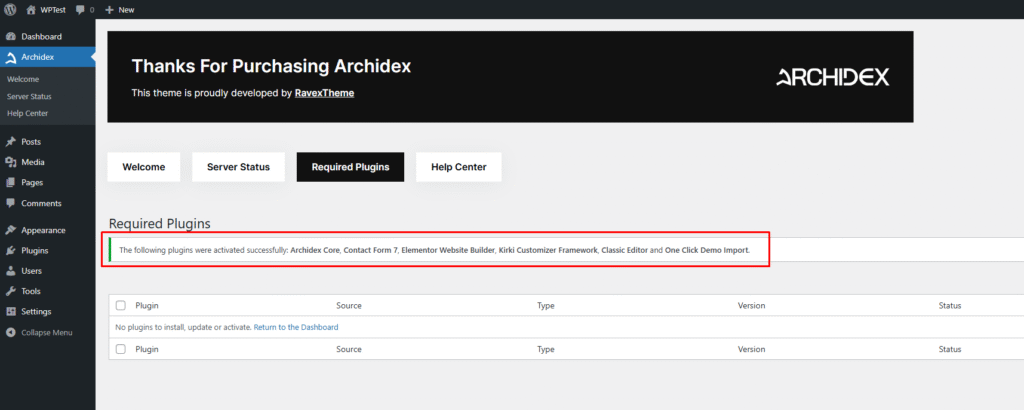Viewport: 1024px width, 410px height.
Task: Check the top select-all Plugin checkbox
Action: [121, 305]
